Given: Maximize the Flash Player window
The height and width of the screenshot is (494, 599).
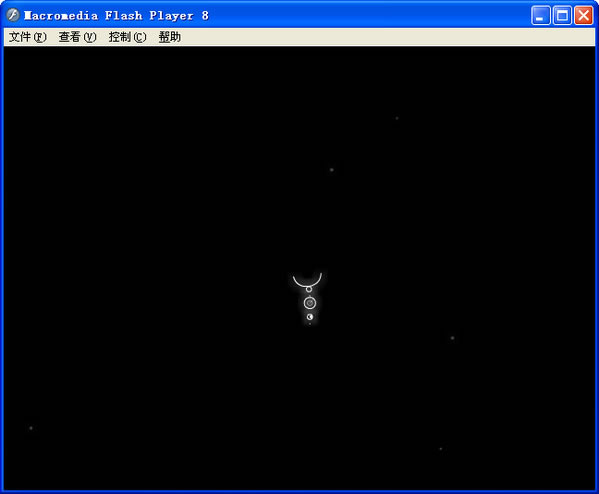Looking at the screenshot, I should pos(562,16).
